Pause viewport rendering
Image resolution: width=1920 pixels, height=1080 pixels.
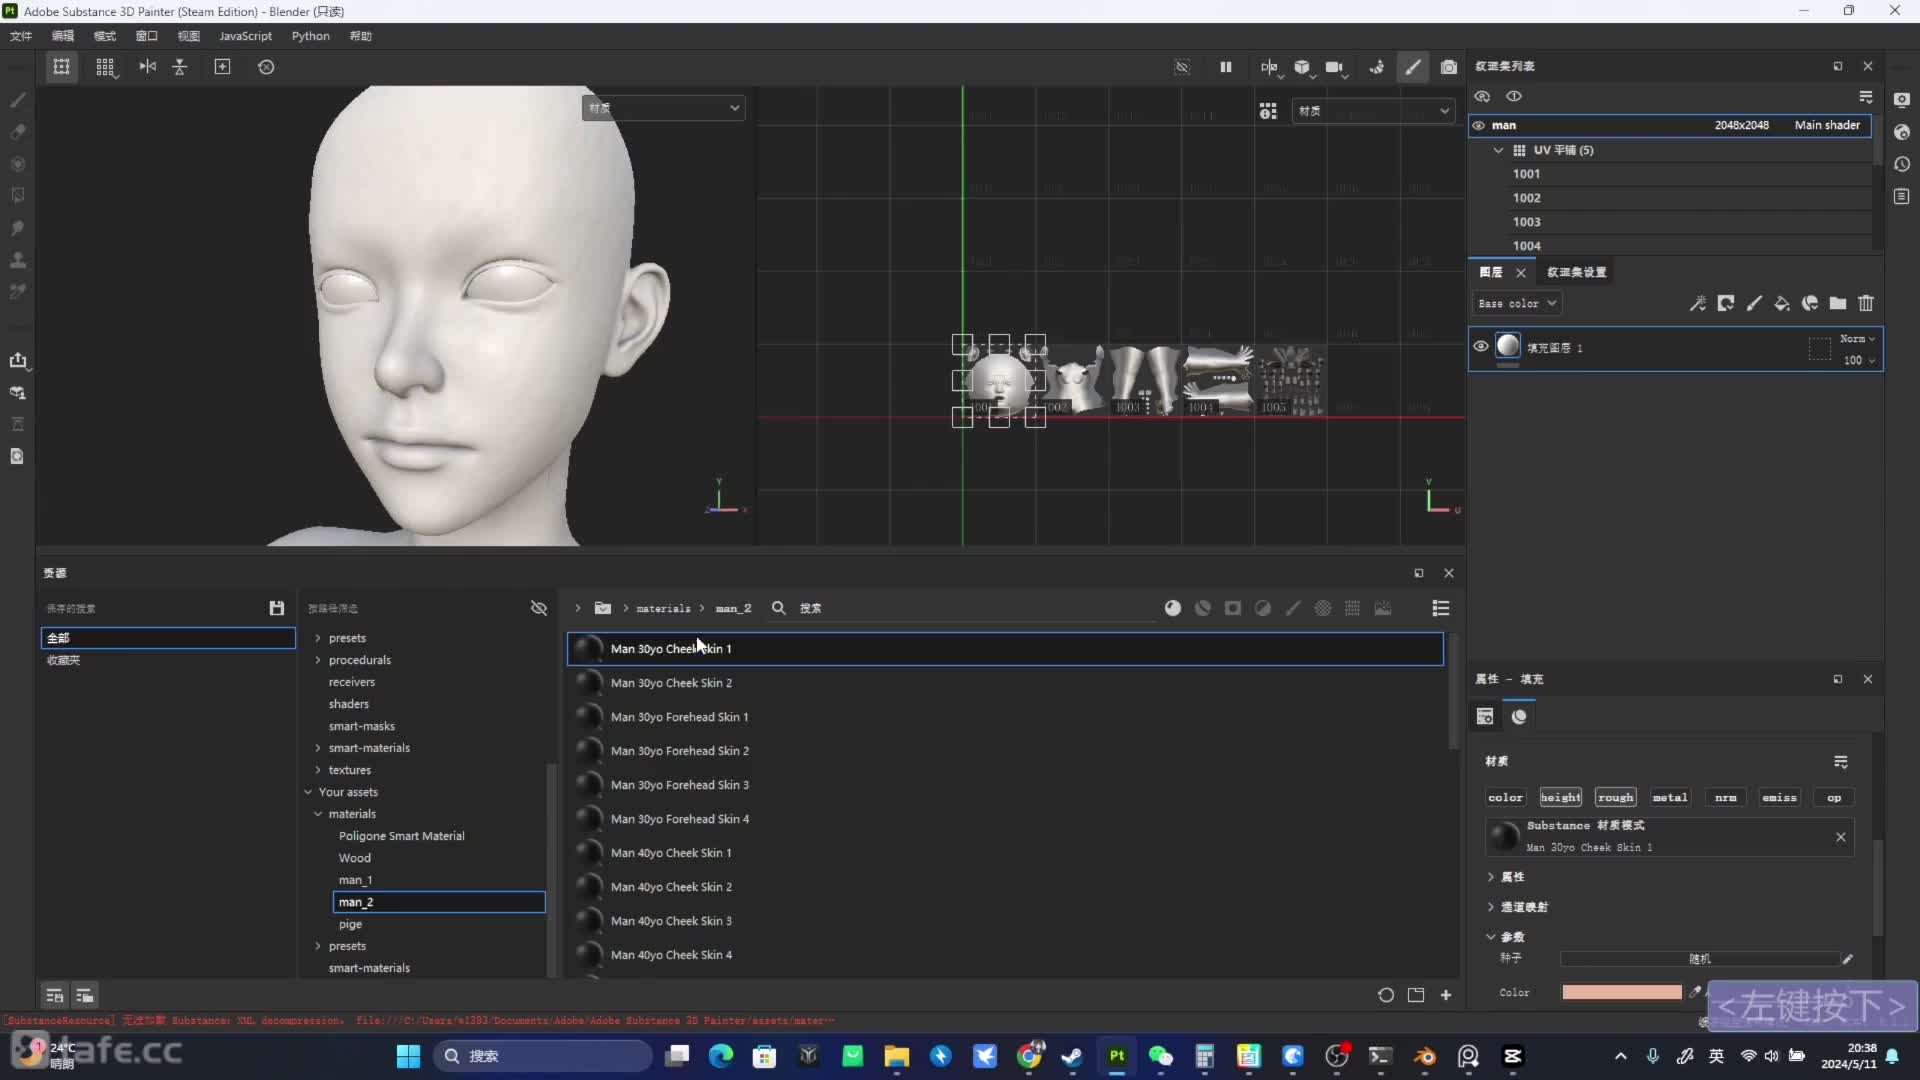coord(1225,67)
